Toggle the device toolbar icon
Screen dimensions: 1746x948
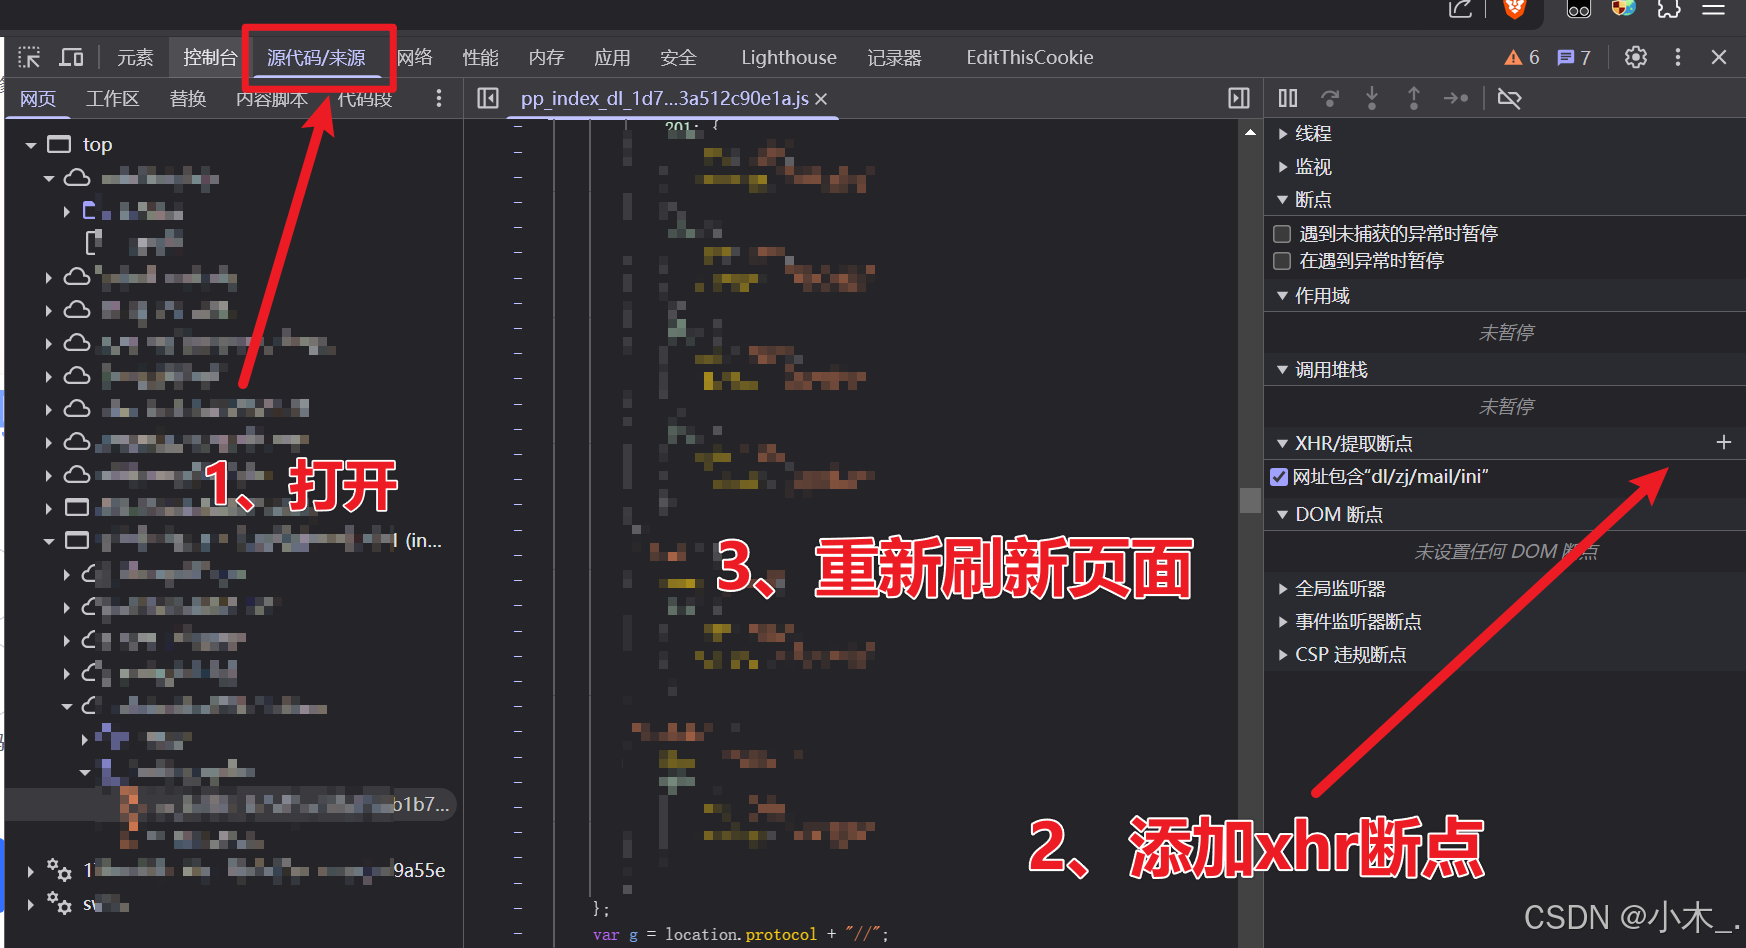click(x=71, y=57)
